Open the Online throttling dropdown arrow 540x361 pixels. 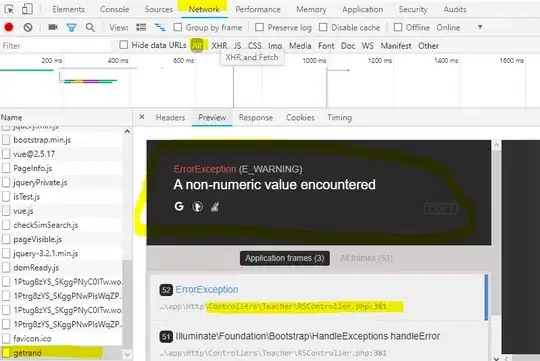pyautogui.click(x=480, y=27)
